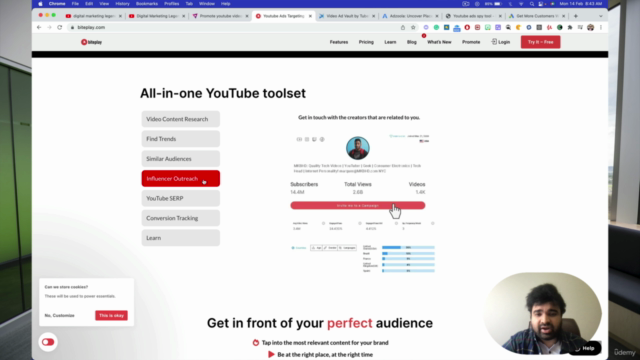Toggle the red switch at bottom left

[x=48, y=342]
